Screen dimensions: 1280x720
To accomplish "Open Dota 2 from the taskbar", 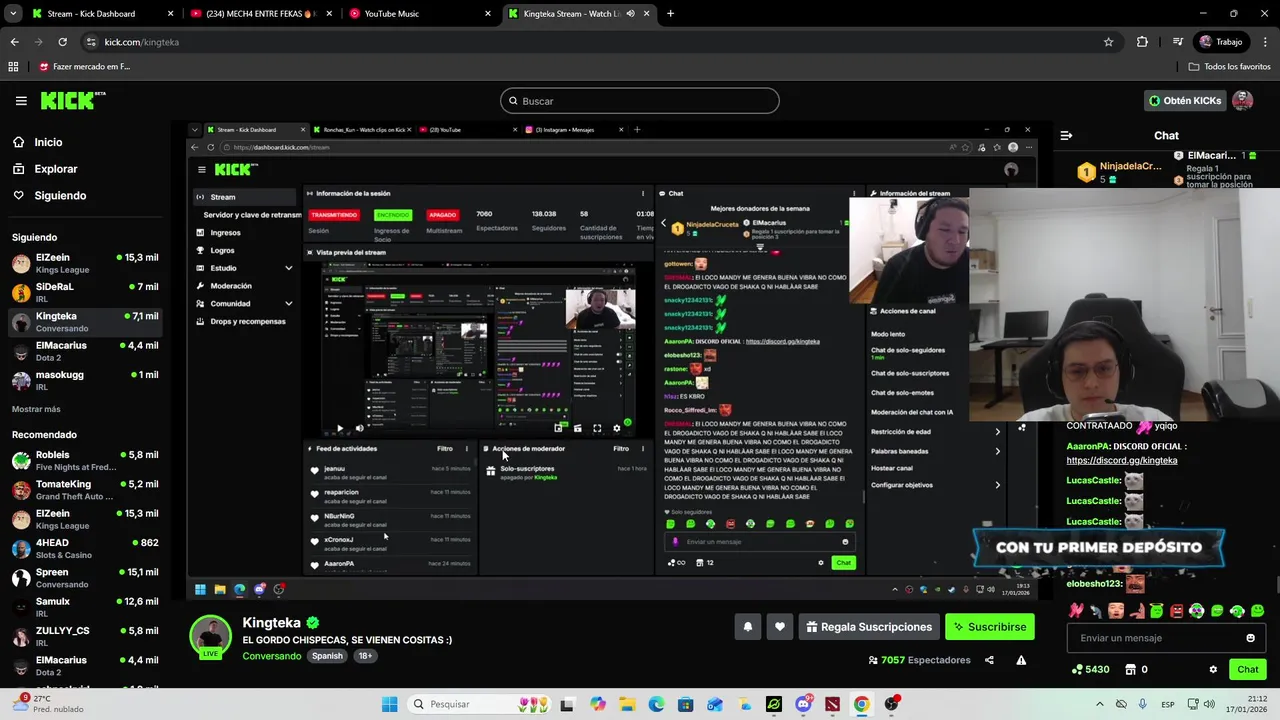I will 832,704.
